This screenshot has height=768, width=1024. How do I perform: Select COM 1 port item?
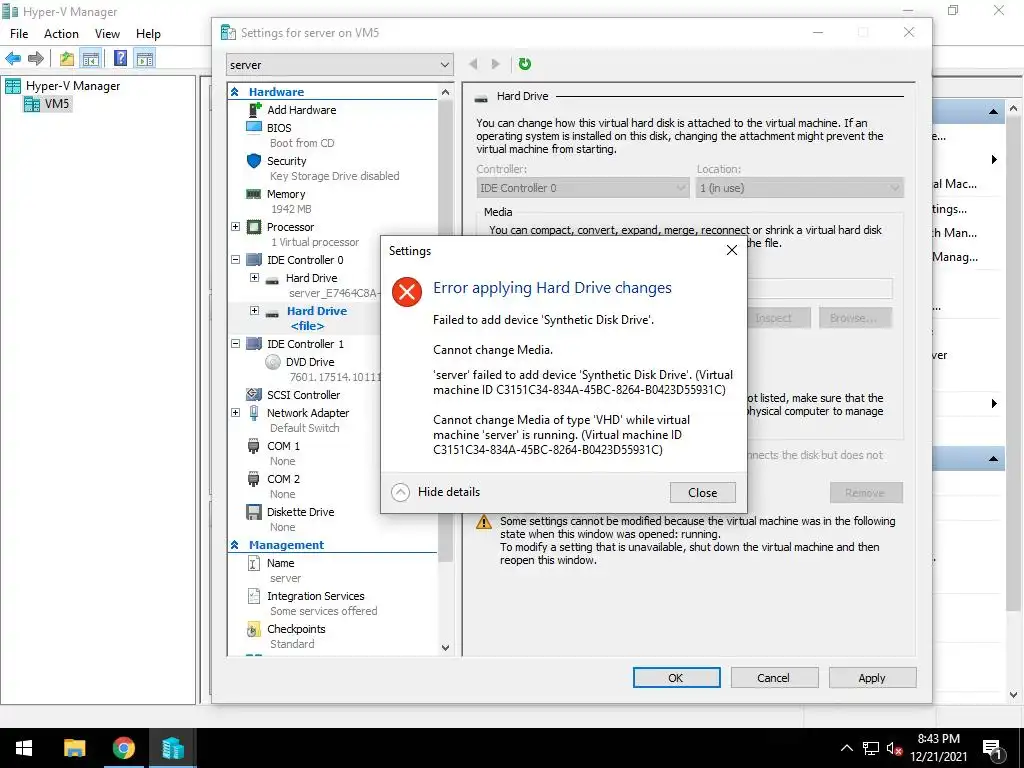(283, 446)
